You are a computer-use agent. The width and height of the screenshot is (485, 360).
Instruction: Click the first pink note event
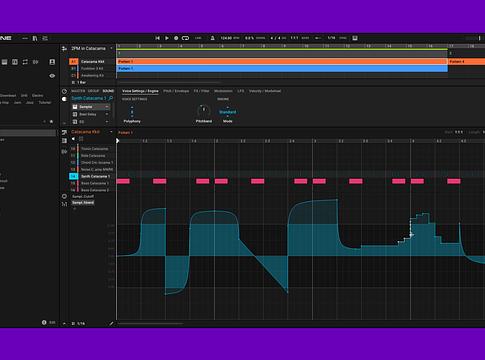tap(123, 181)
